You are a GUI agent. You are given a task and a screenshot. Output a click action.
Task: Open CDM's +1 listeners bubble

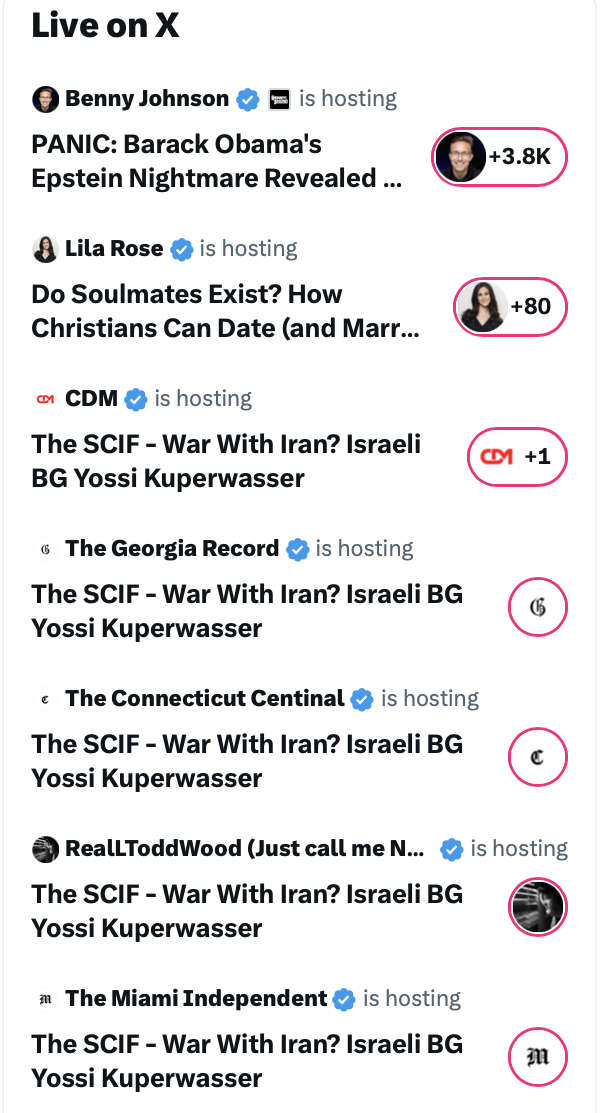click(x=517, y=457)
